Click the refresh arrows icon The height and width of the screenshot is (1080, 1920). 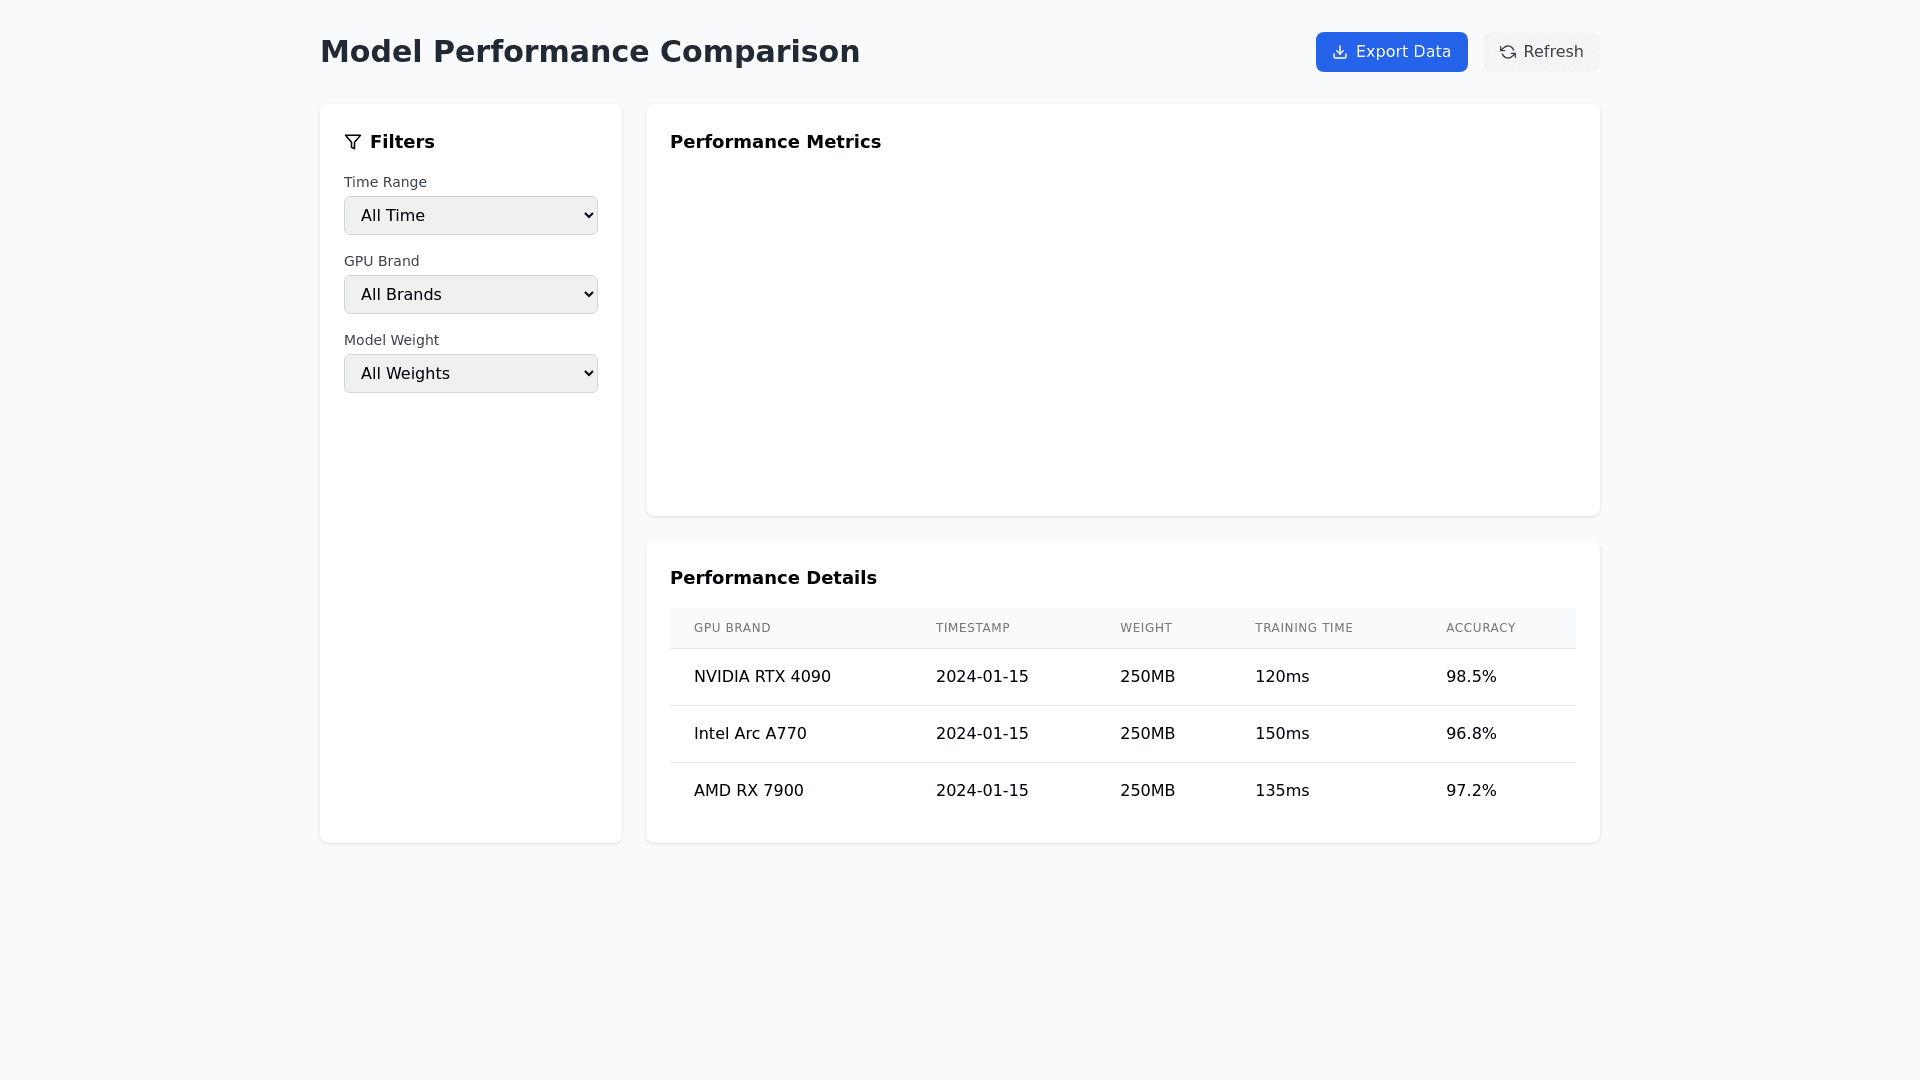click(1508, 52)
